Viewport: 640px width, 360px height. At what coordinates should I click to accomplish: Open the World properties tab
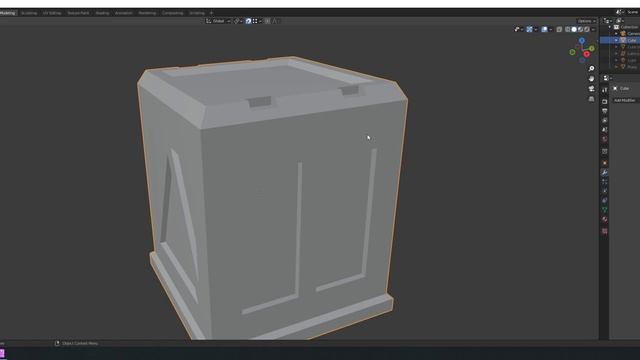coord(604,139)
